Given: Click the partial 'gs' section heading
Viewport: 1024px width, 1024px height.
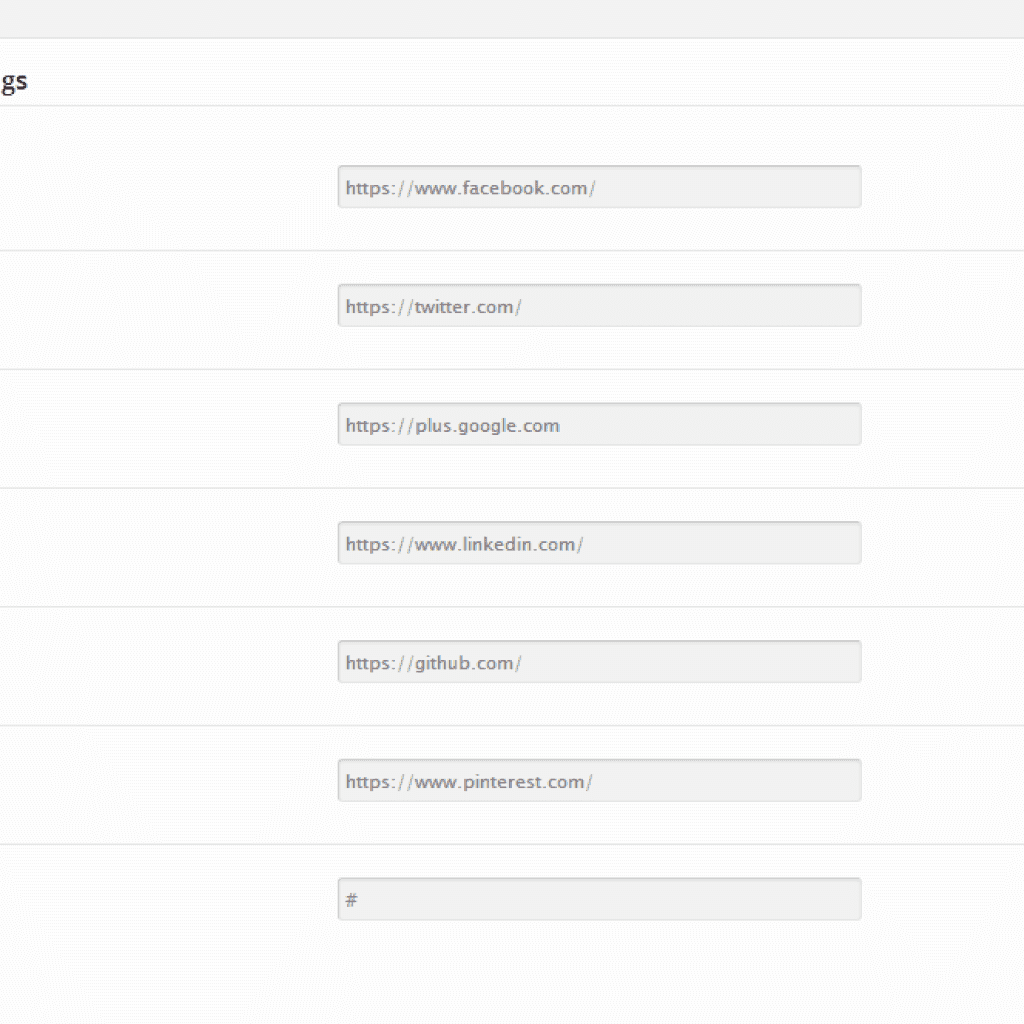Looking at the screenshot, I should [x=14, y=82].
